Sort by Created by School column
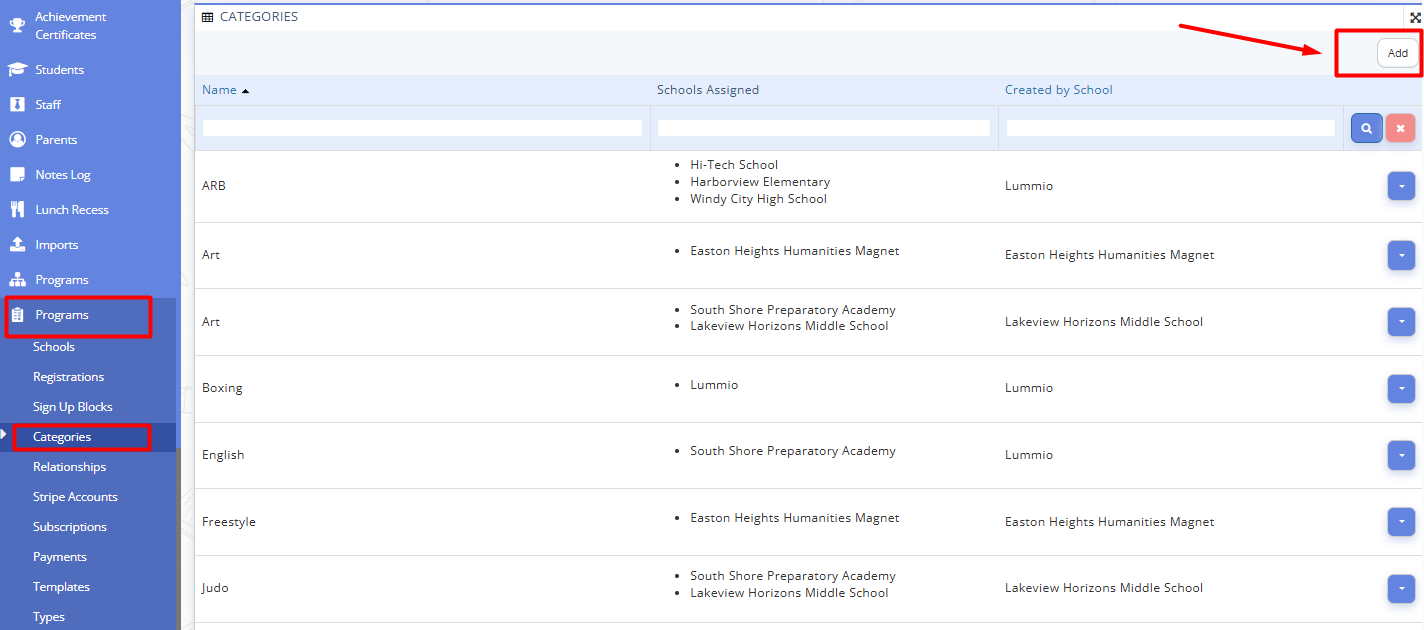Screen dimensions: 1424x630 click(x=1058, y=90)
